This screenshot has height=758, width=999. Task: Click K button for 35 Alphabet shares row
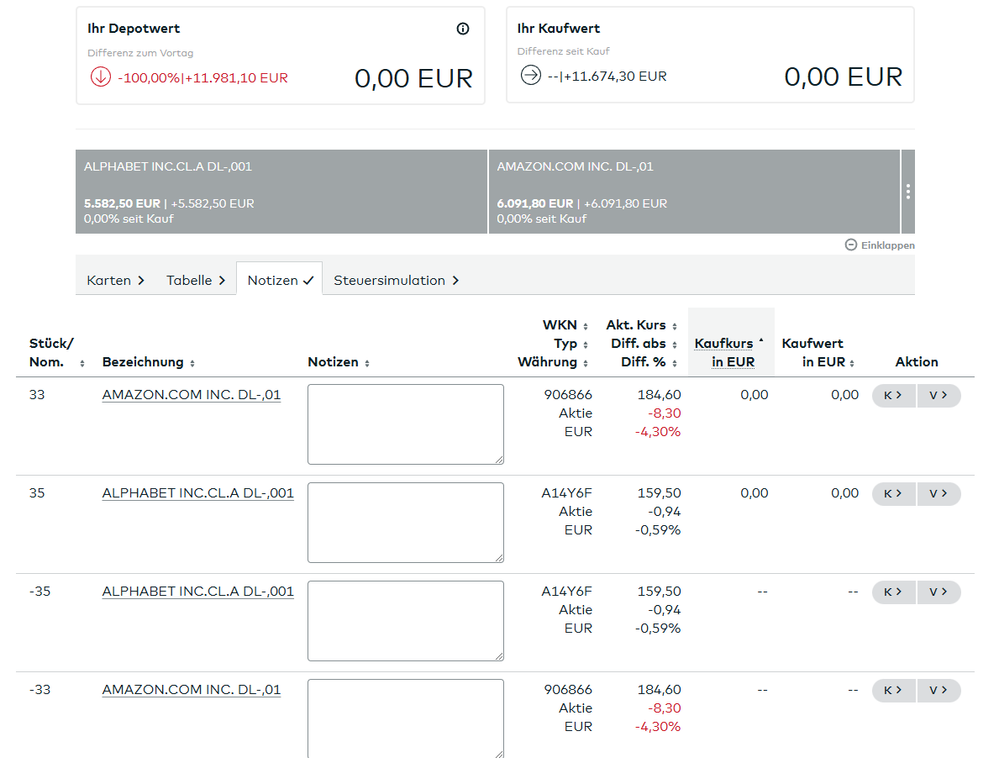pos(893,493)
